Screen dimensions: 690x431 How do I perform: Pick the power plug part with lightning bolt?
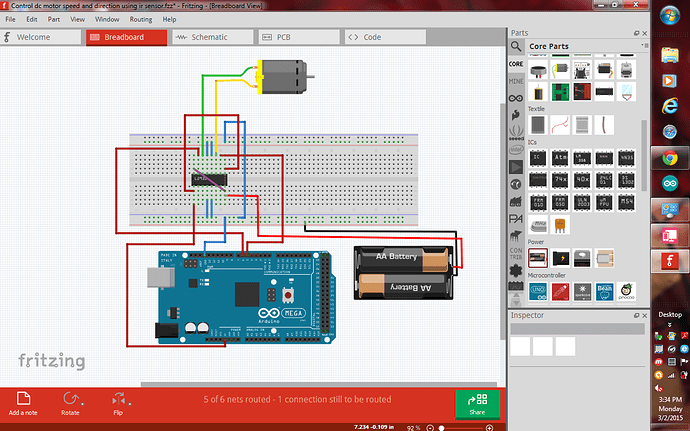coord(560,258)
